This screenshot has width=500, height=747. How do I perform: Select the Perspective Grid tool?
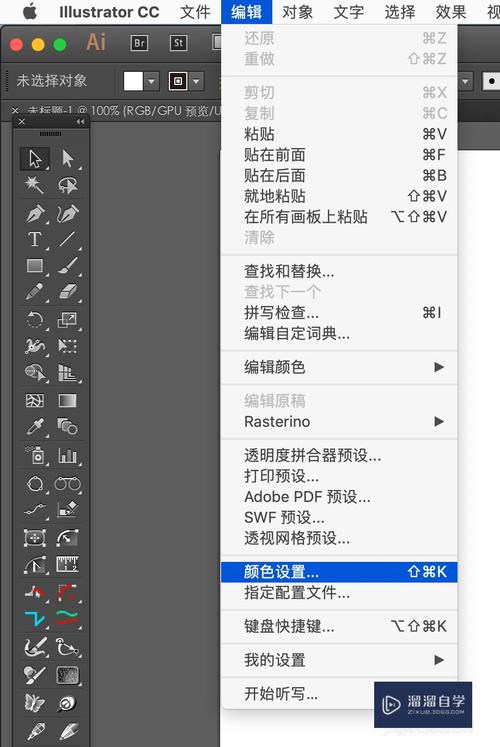point(68,373)
